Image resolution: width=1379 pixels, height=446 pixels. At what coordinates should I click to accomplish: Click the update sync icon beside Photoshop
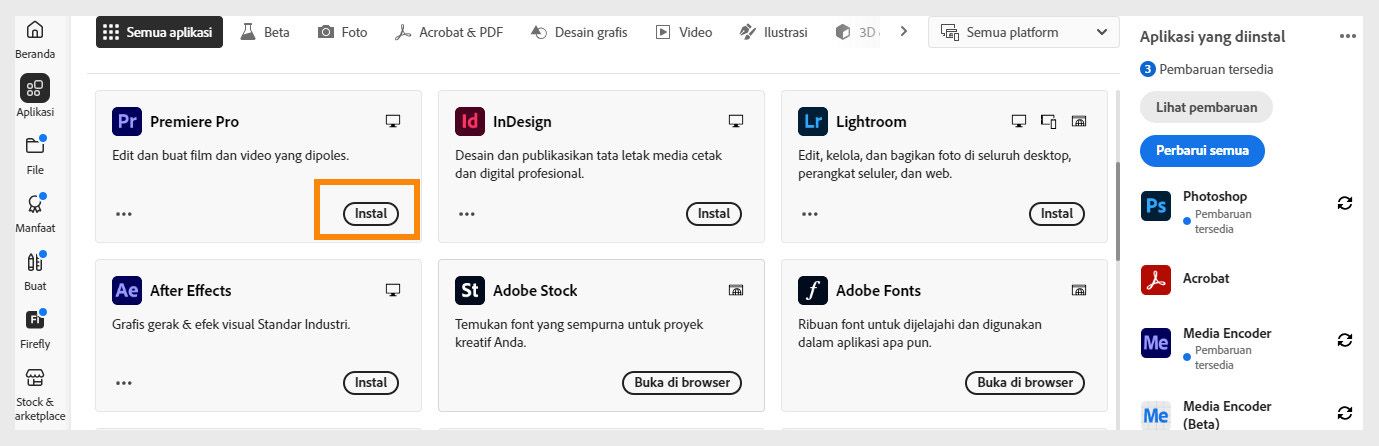click(x=1345, y=203)
